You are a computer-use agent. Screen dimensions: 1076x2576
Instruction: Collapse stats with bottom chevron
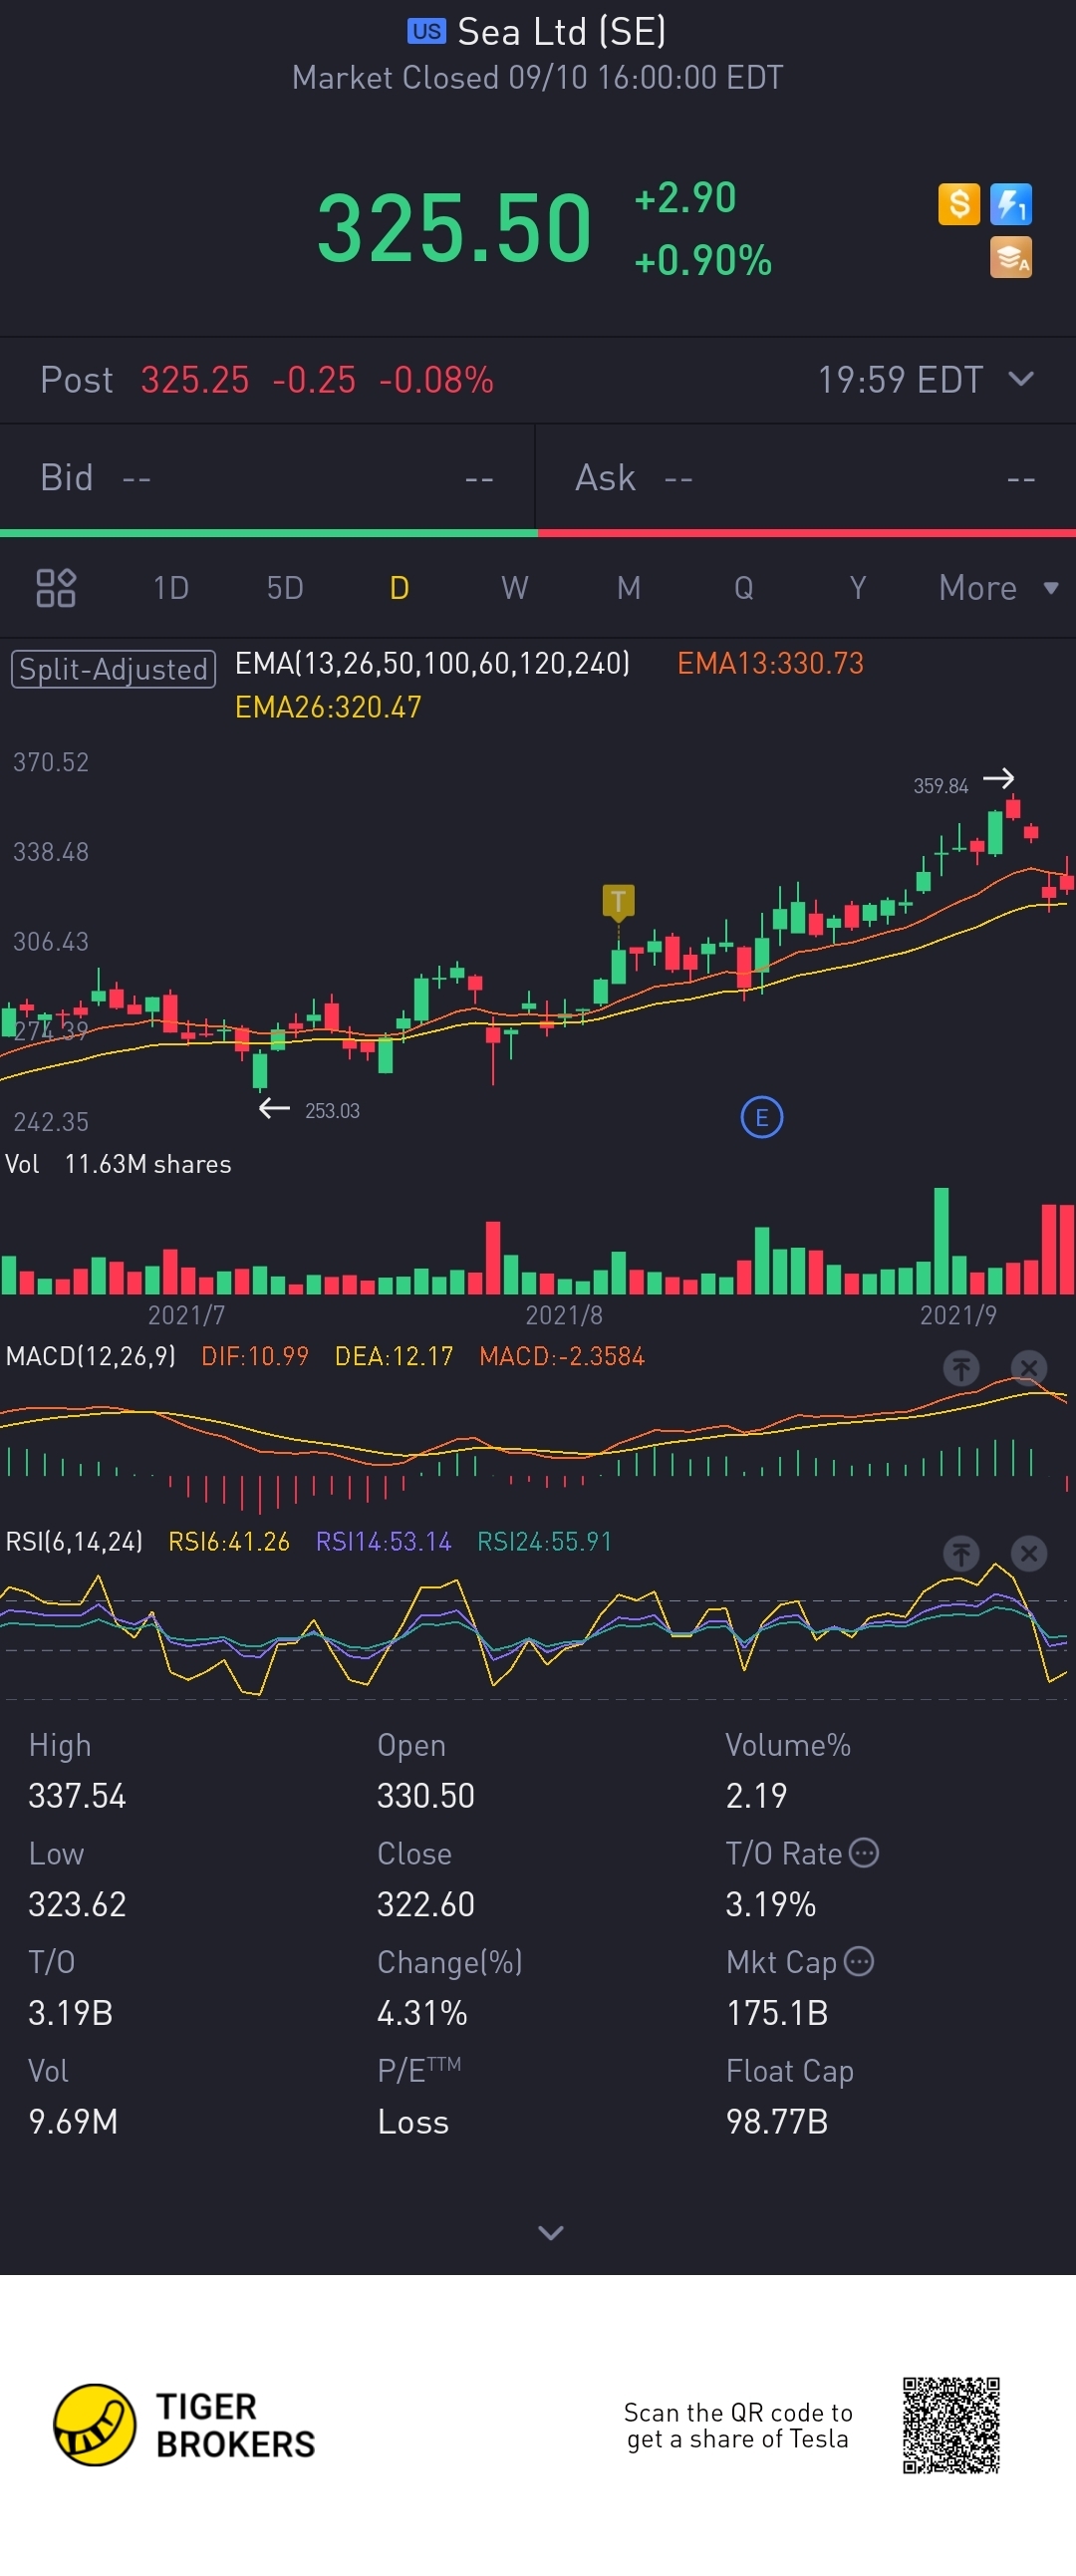coord(551,2232)
